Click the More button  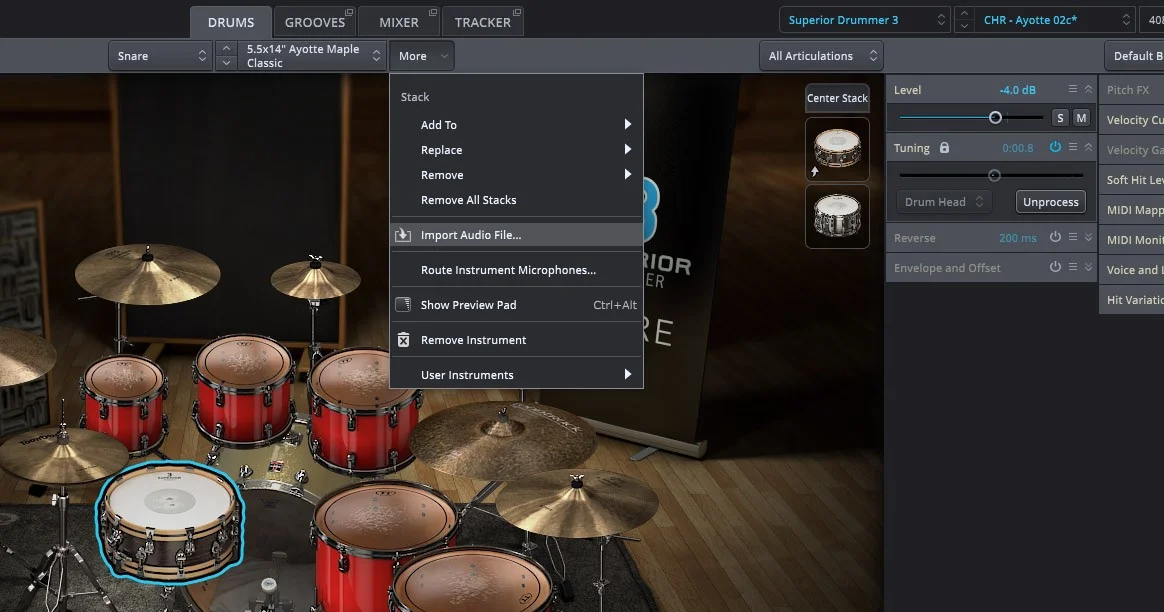pyautogui.click(x=422, y=56)
